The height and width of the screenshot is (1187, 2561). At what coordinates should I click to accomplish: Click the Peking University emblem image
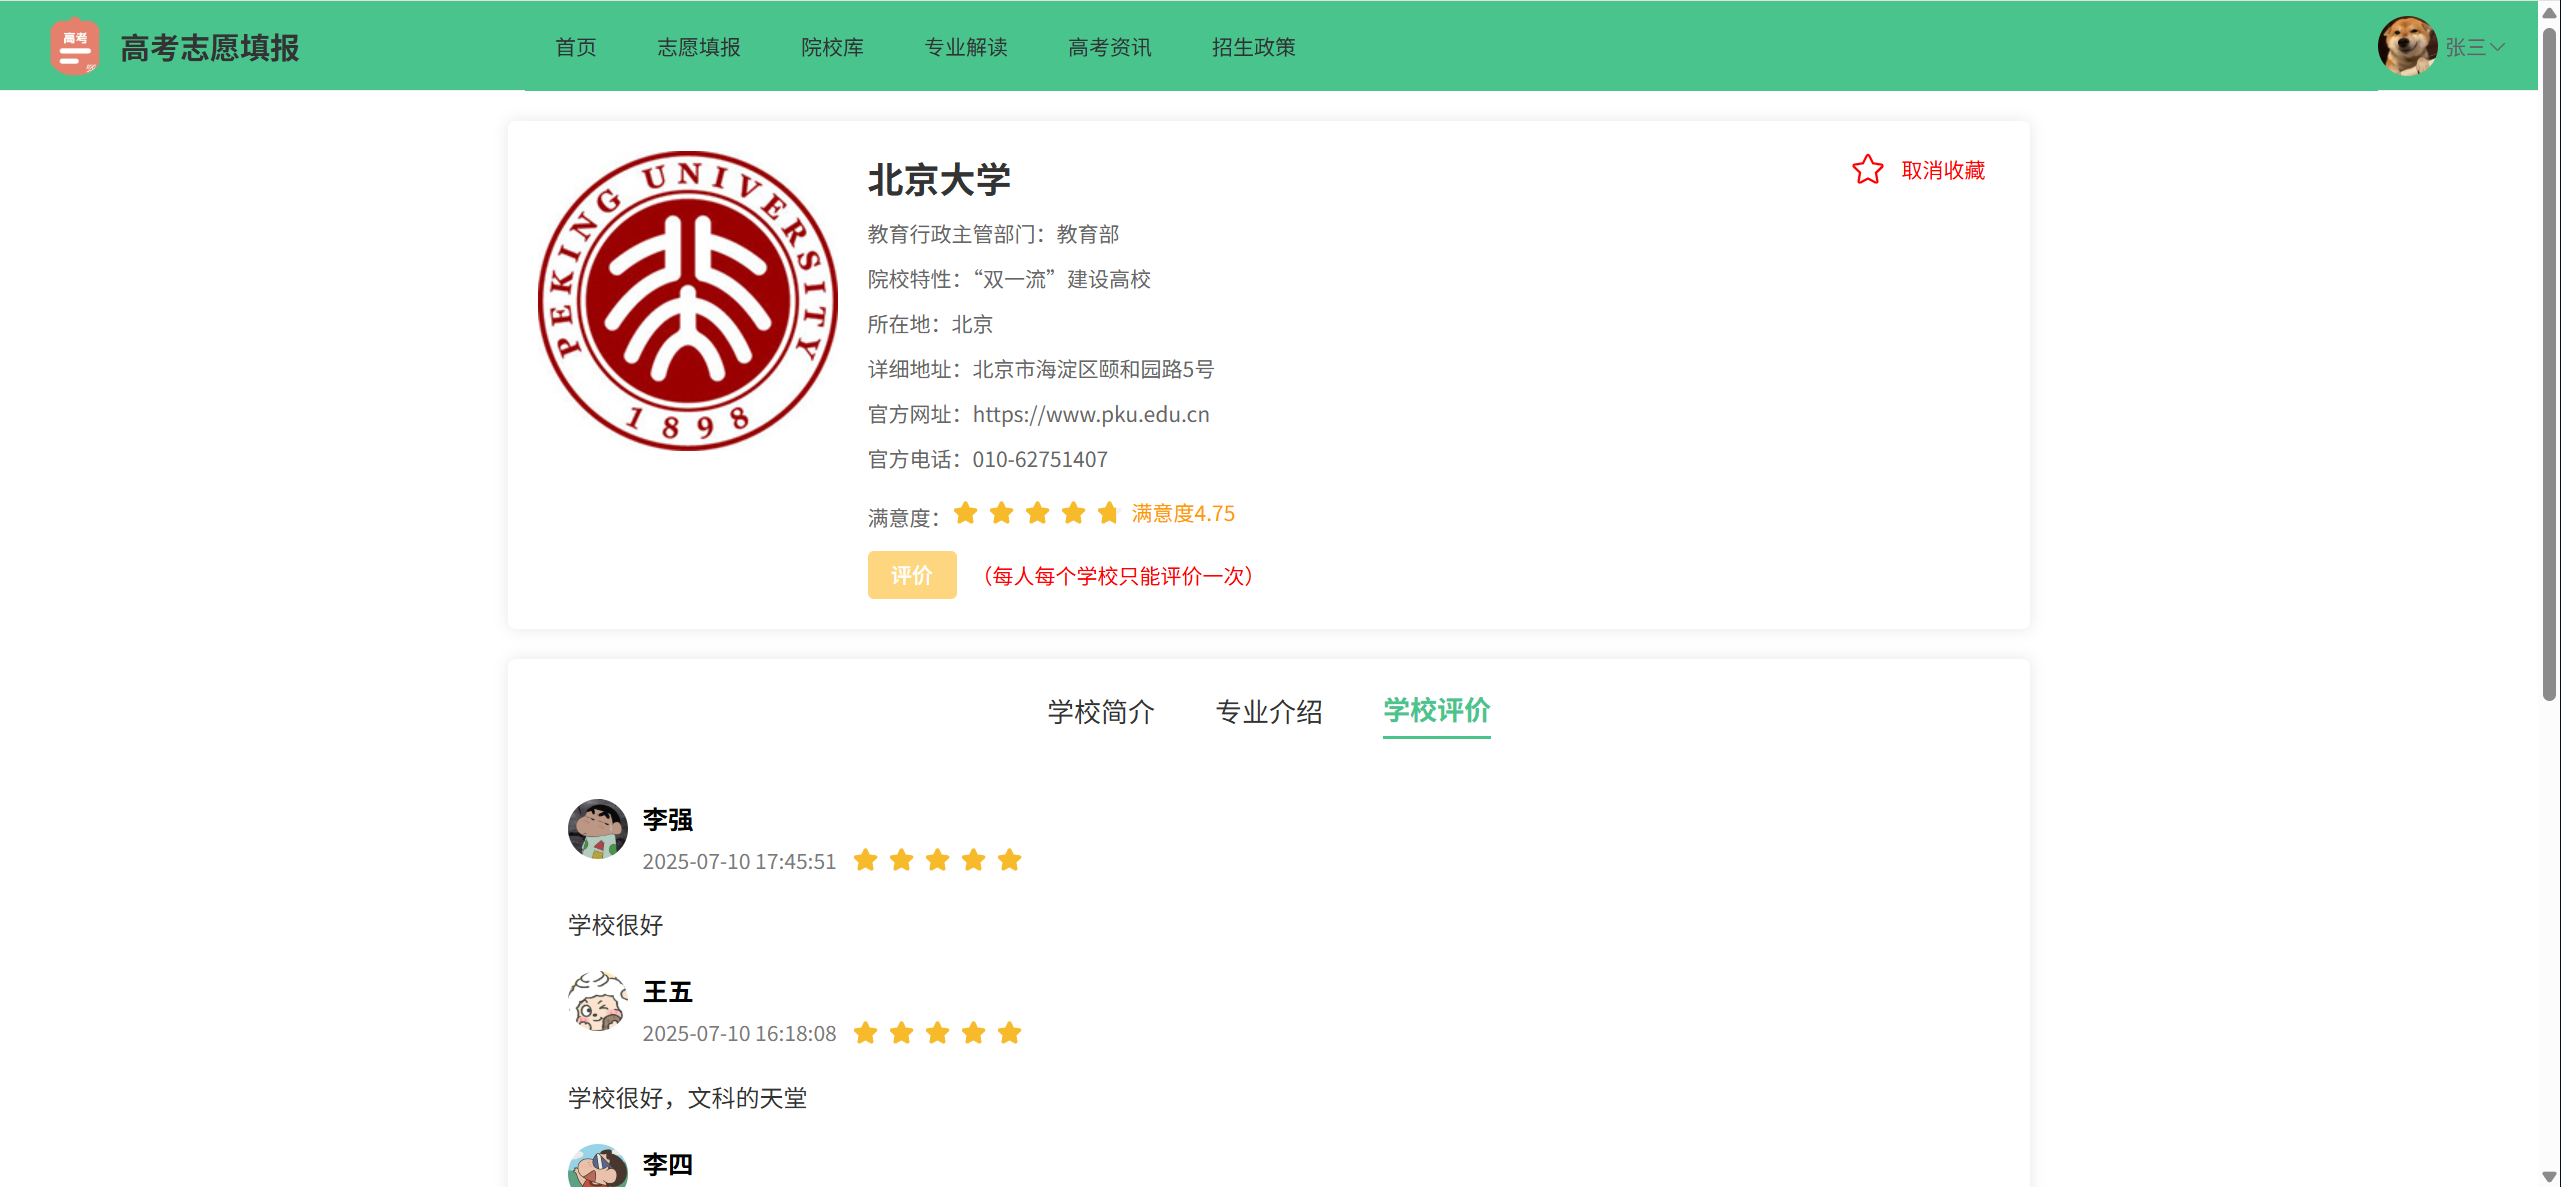tap(687, 301)
